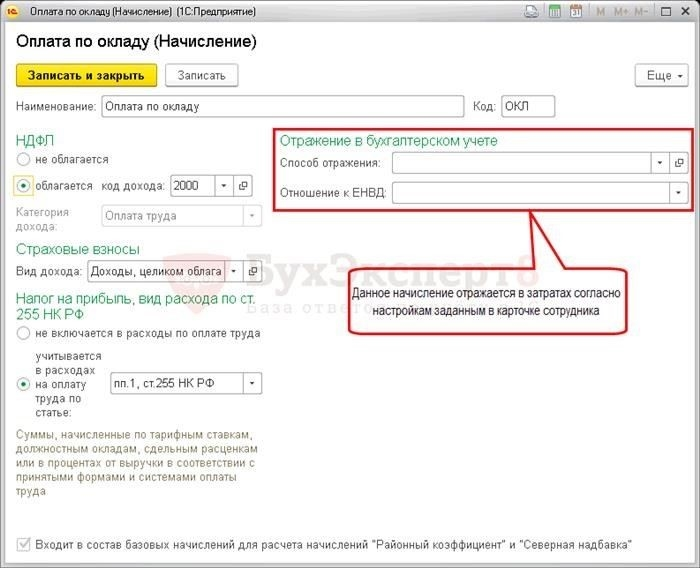The height and width of the screenshot is (568, 700).
Task: Click the M+ memory button
Action: 621,12
